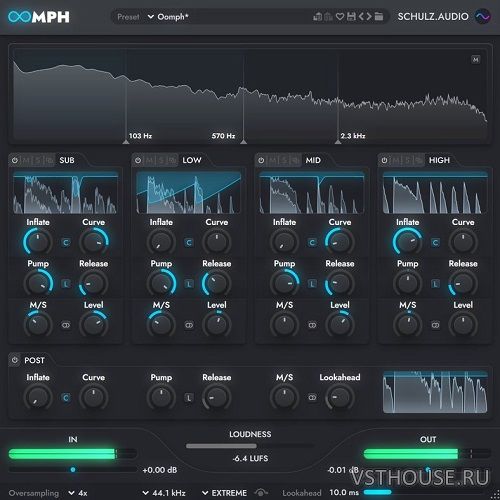Screen dimensions: 500x500
Task: Toggle MID band Pump L button
Action: (312, 284)
